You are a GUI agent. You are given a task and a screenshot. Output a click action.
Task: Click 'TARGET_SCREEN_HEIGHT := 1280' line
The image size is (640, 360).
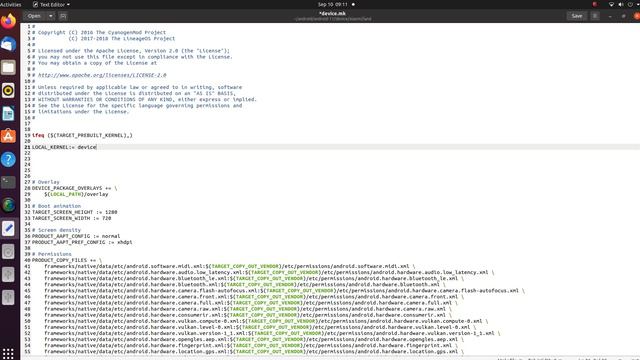click(75, 212)
